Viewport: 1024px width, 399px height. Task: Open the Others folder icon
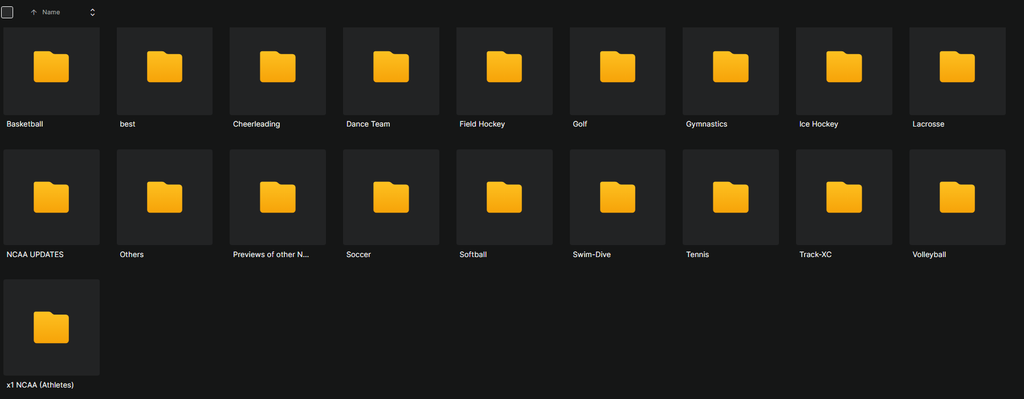point(165,197)
